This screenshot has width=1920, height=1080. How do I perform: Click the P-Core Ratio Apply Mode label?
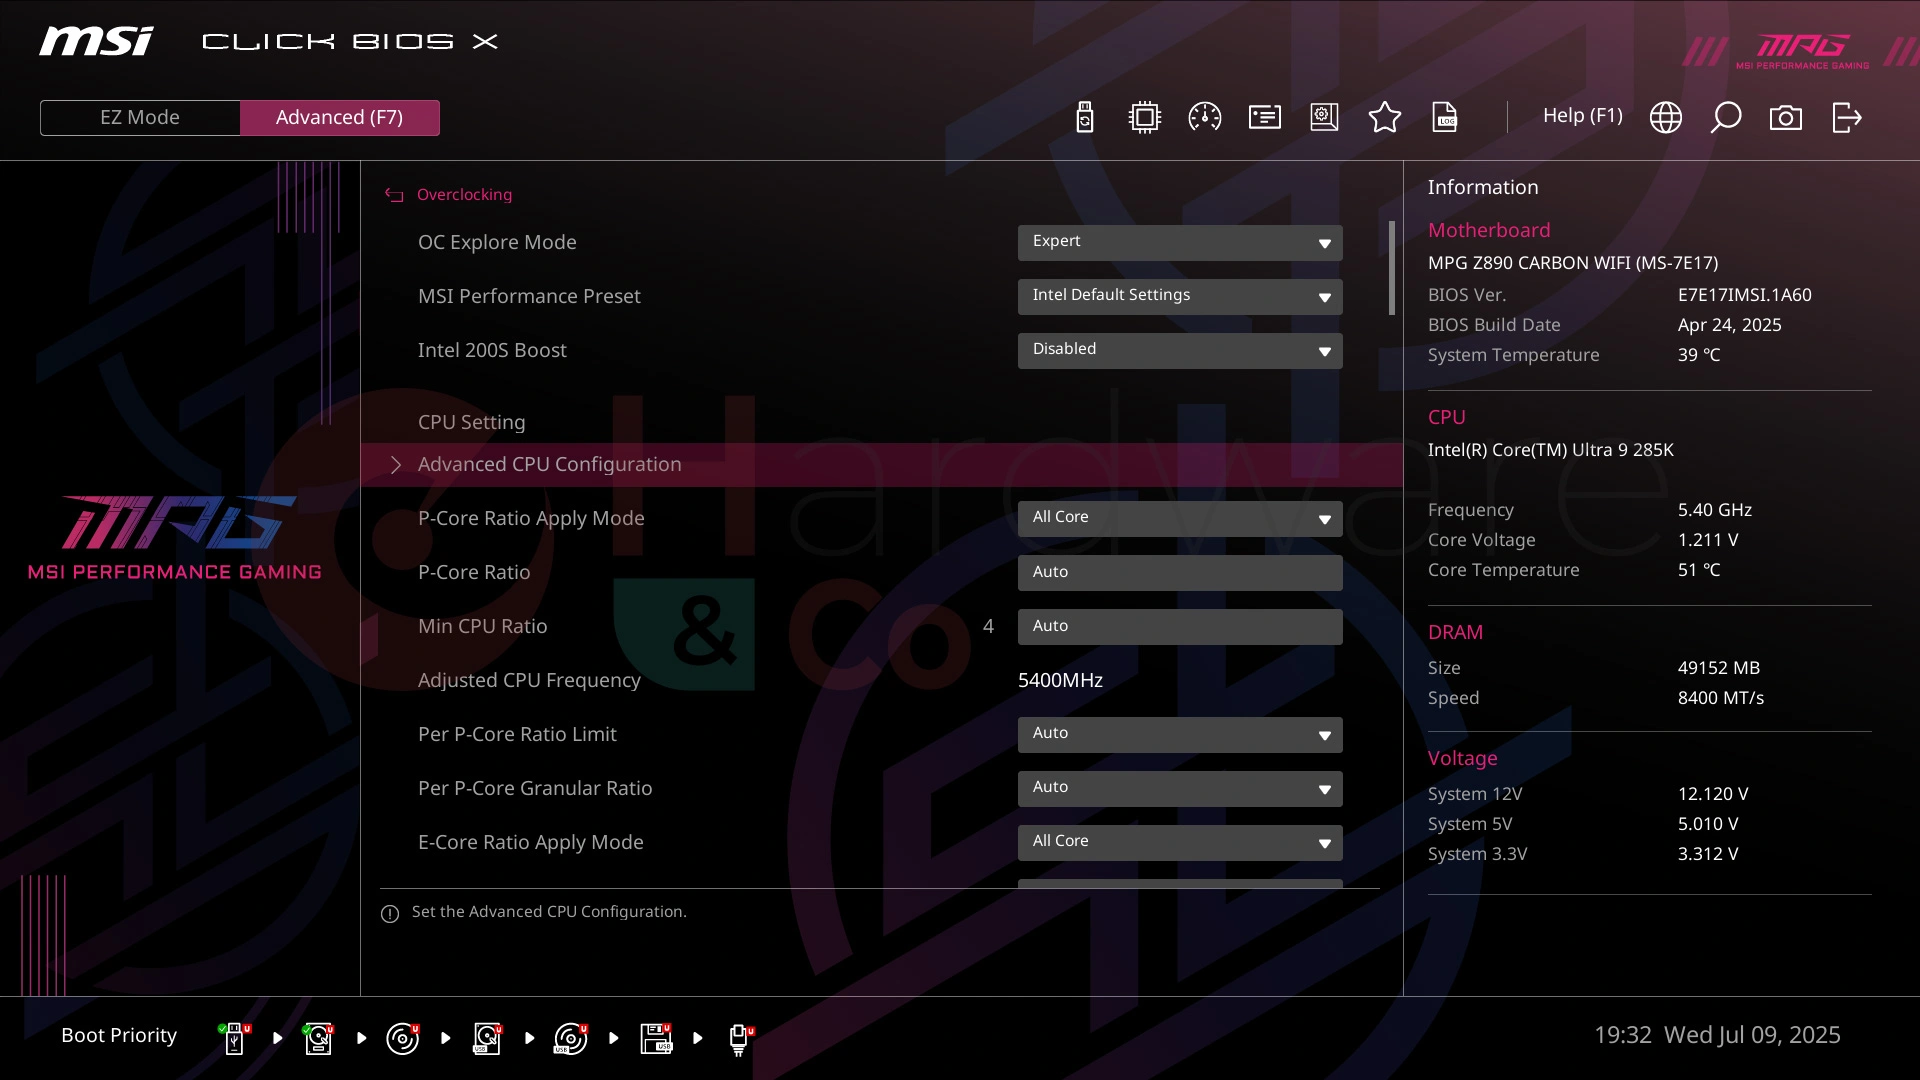(531, 518)
